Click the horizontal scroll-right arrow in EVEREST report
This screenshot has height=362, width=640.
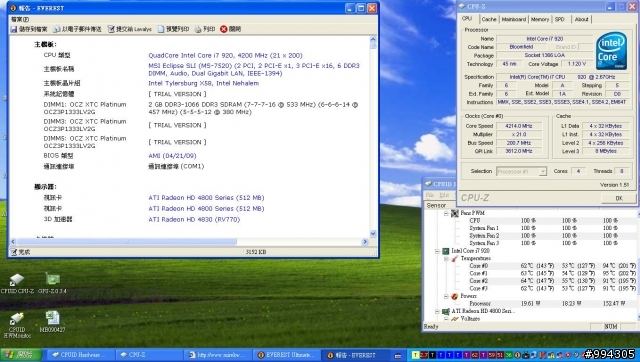[x=365, y=242]
